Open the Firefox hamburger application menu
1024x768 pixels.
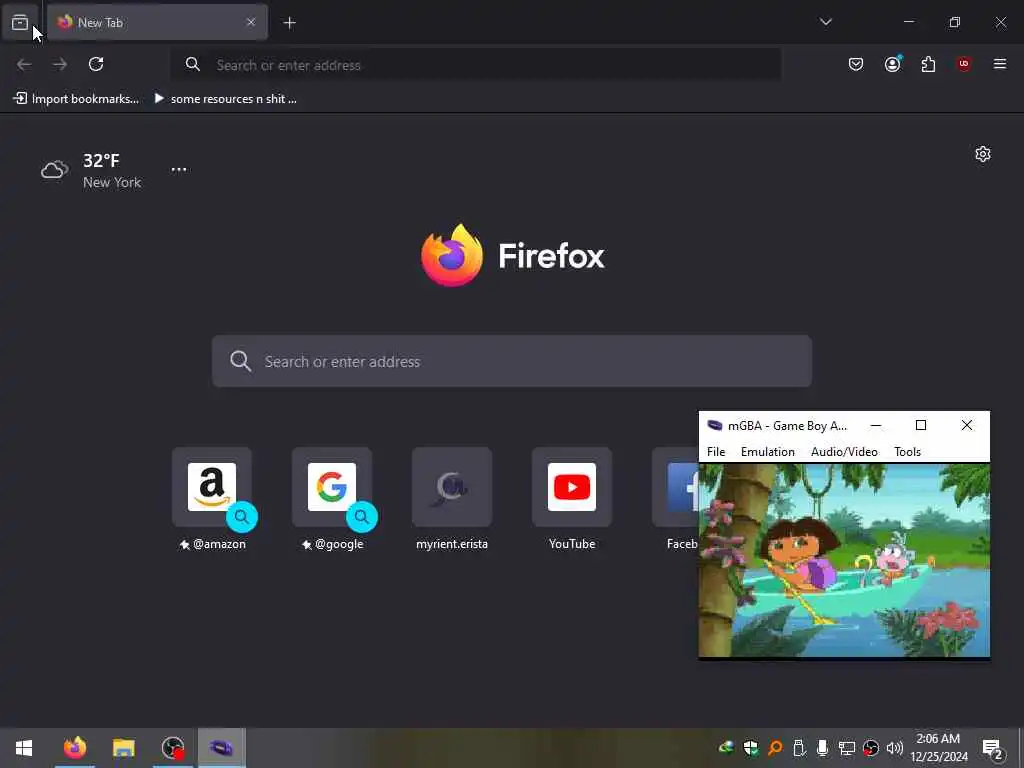click(1000, 64)
